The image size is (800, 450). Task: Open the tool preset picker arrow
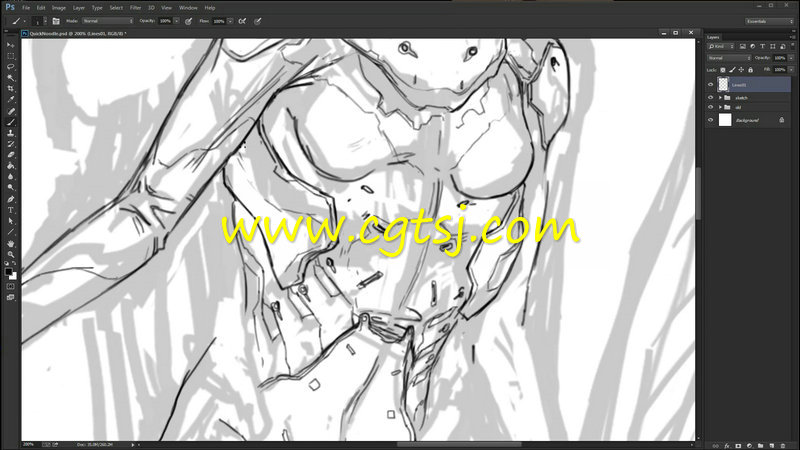coord(24,21)
